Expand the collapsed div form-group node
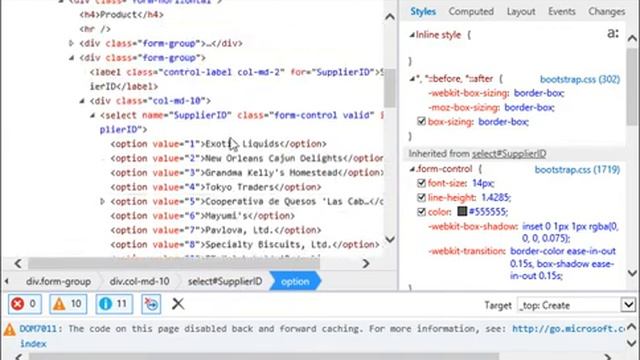This screenshot has width=640, height=360. pos(71,43)
